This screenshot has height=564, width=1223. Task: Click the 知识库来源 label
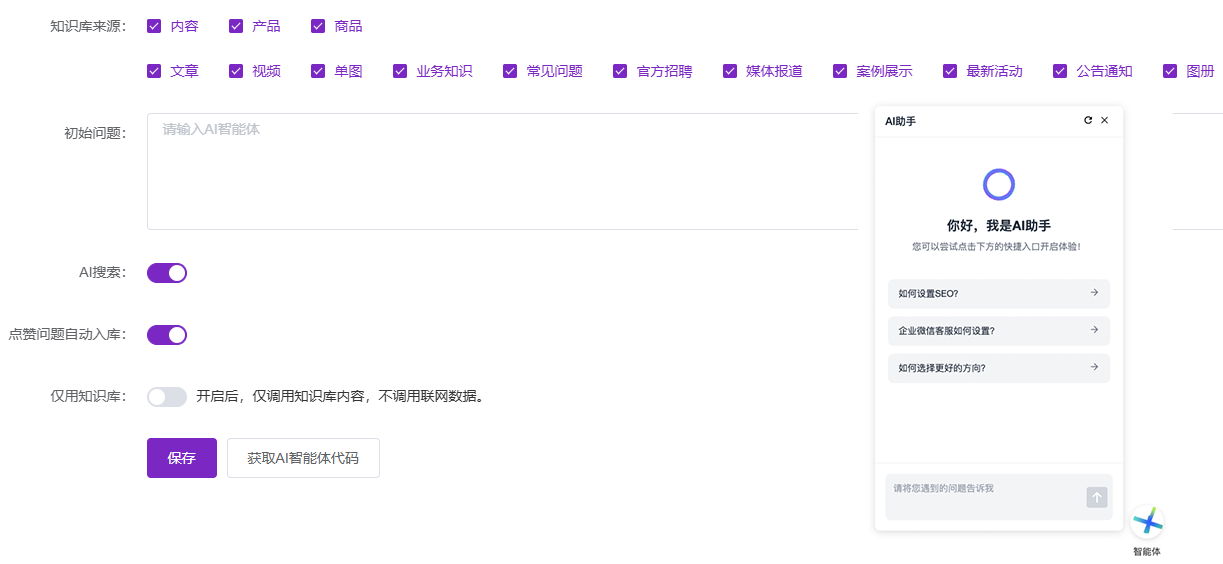click(88, 26)
